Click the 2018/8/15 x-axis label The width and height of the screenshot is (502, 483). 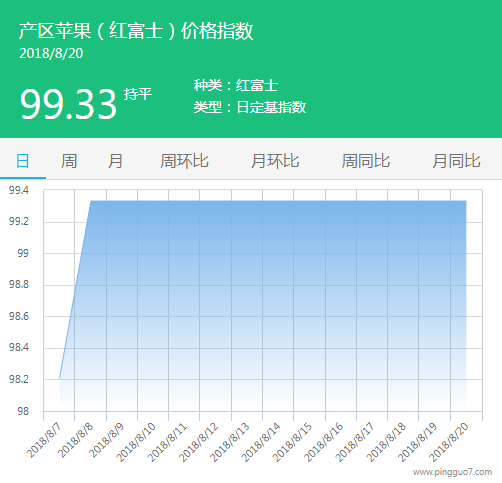pos(293,442)
